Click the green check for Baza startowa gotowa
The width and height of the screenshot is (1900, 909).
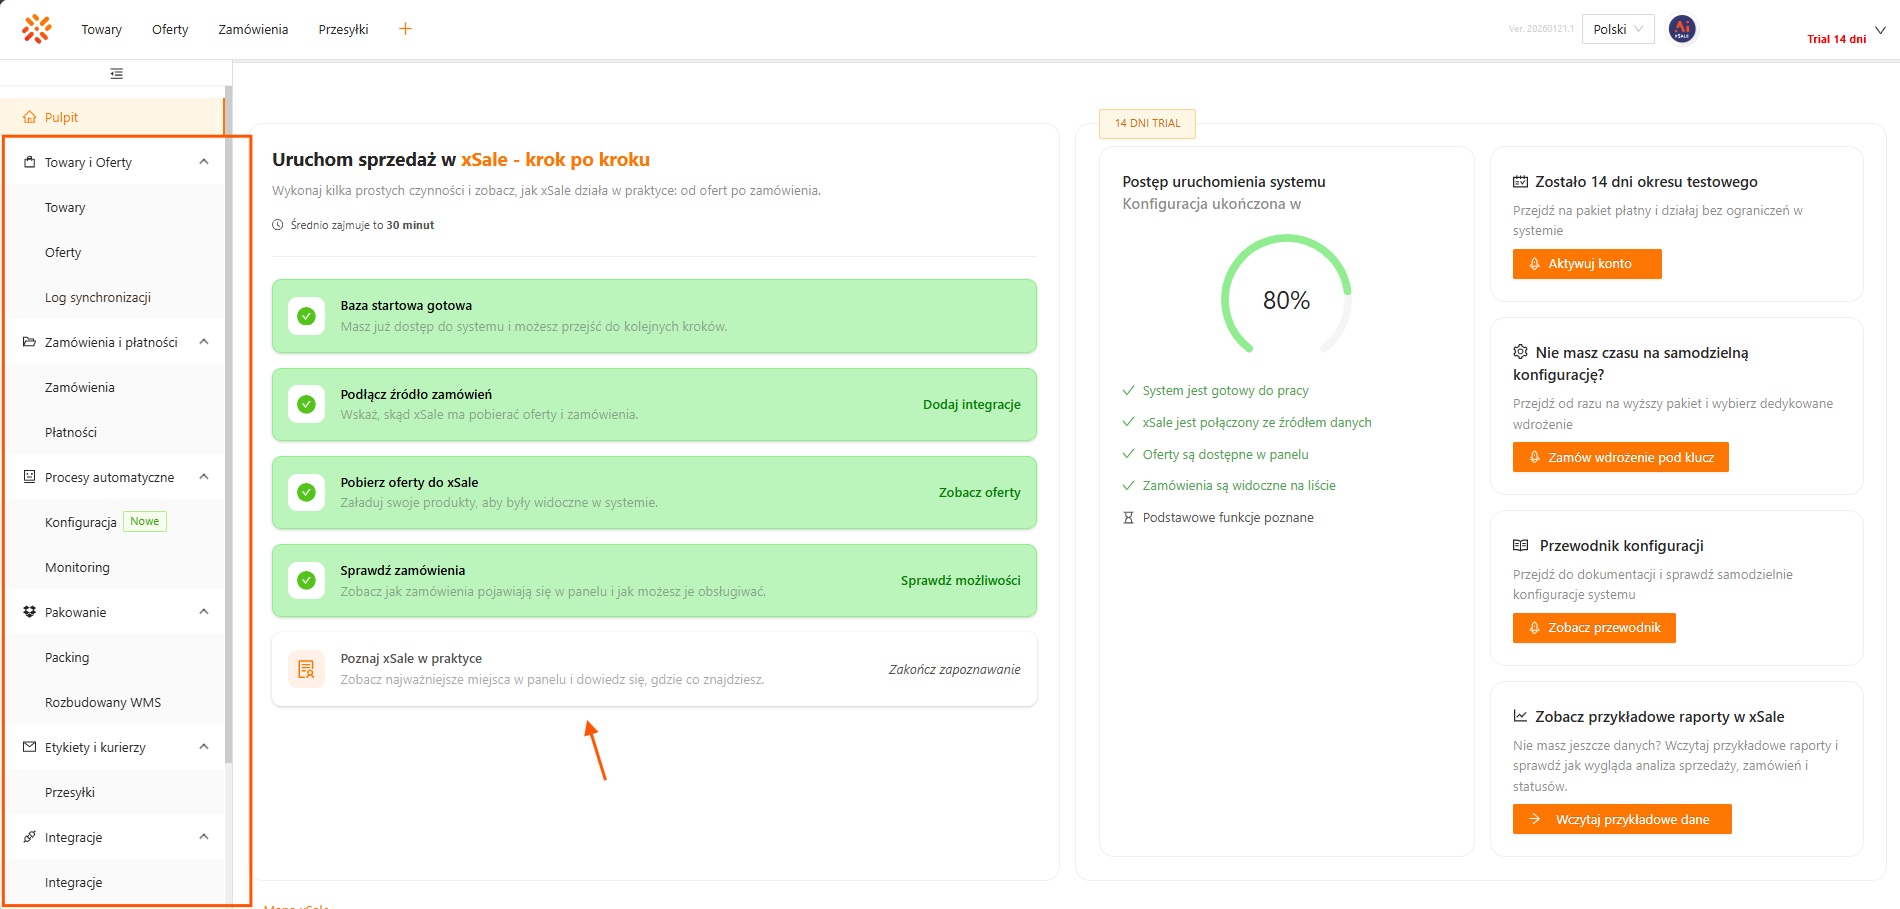[x=306, y=316]
